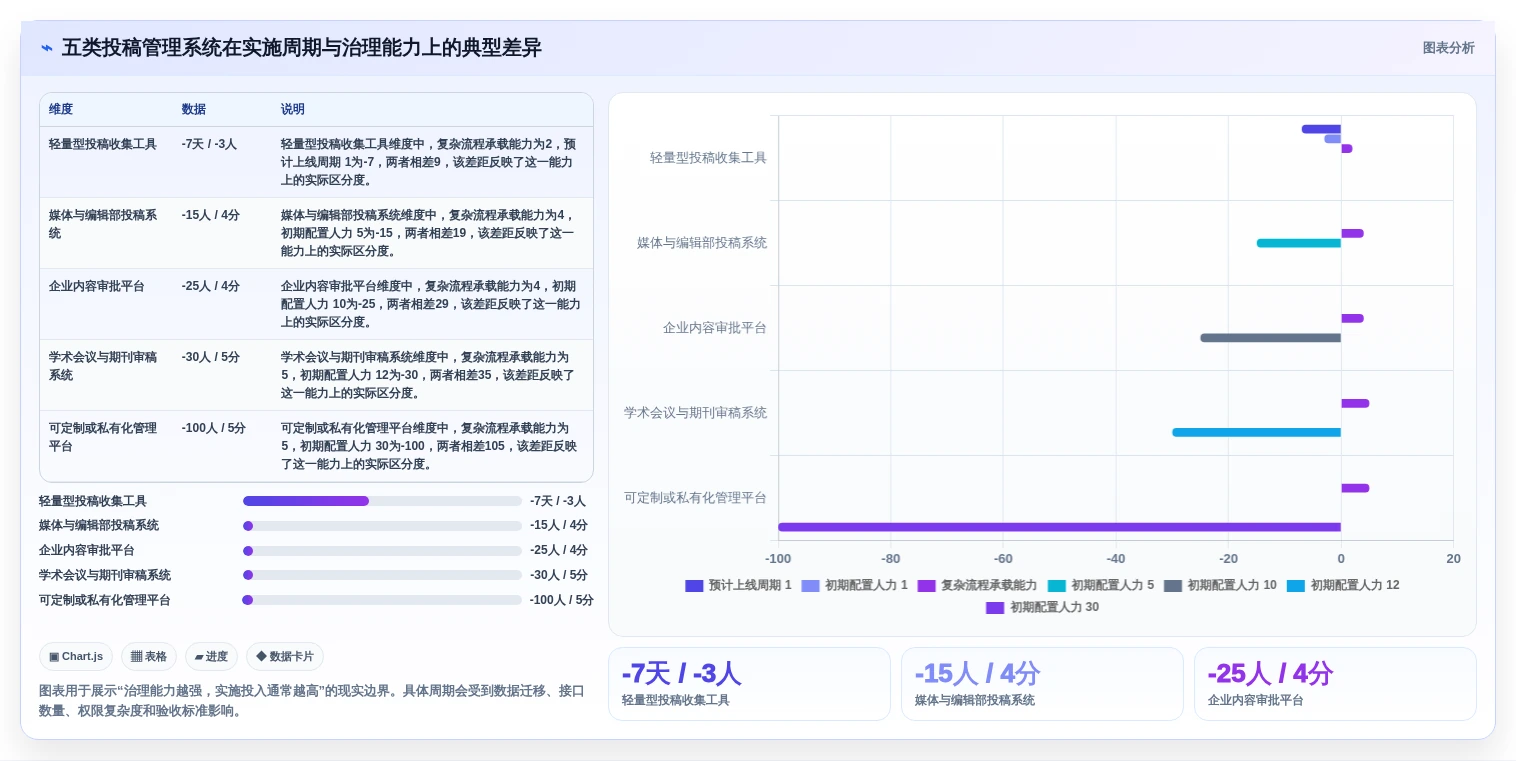Click chart axis label 媒体与编辑部投稿系统
The image size is (1516, 761).
702,243
